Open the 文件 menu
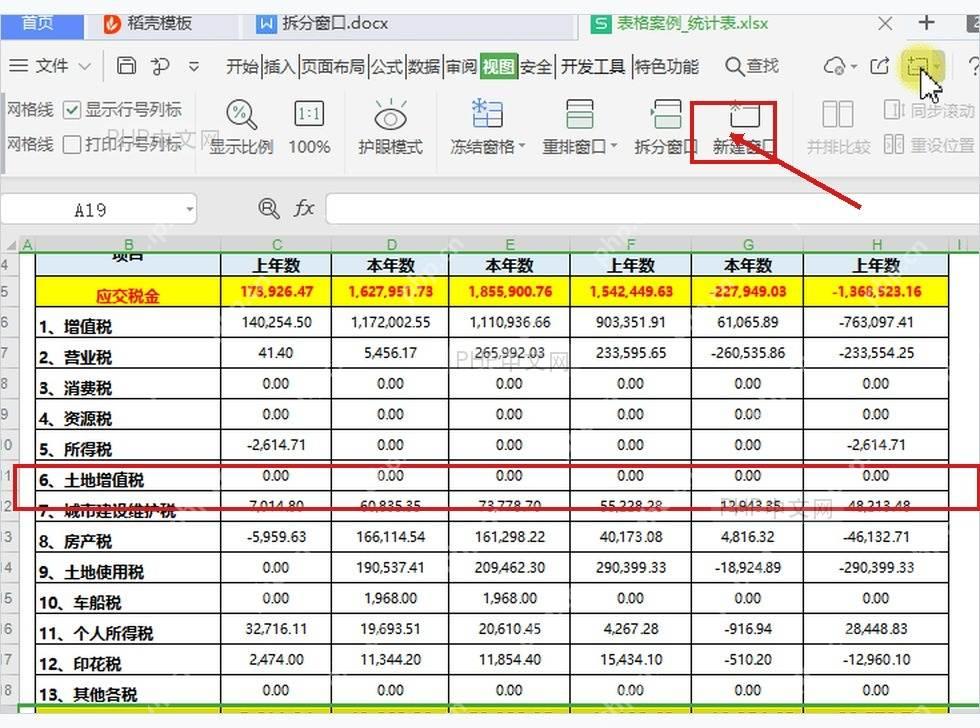This screenshot has height=728, width=980. (x=50, y=66)
